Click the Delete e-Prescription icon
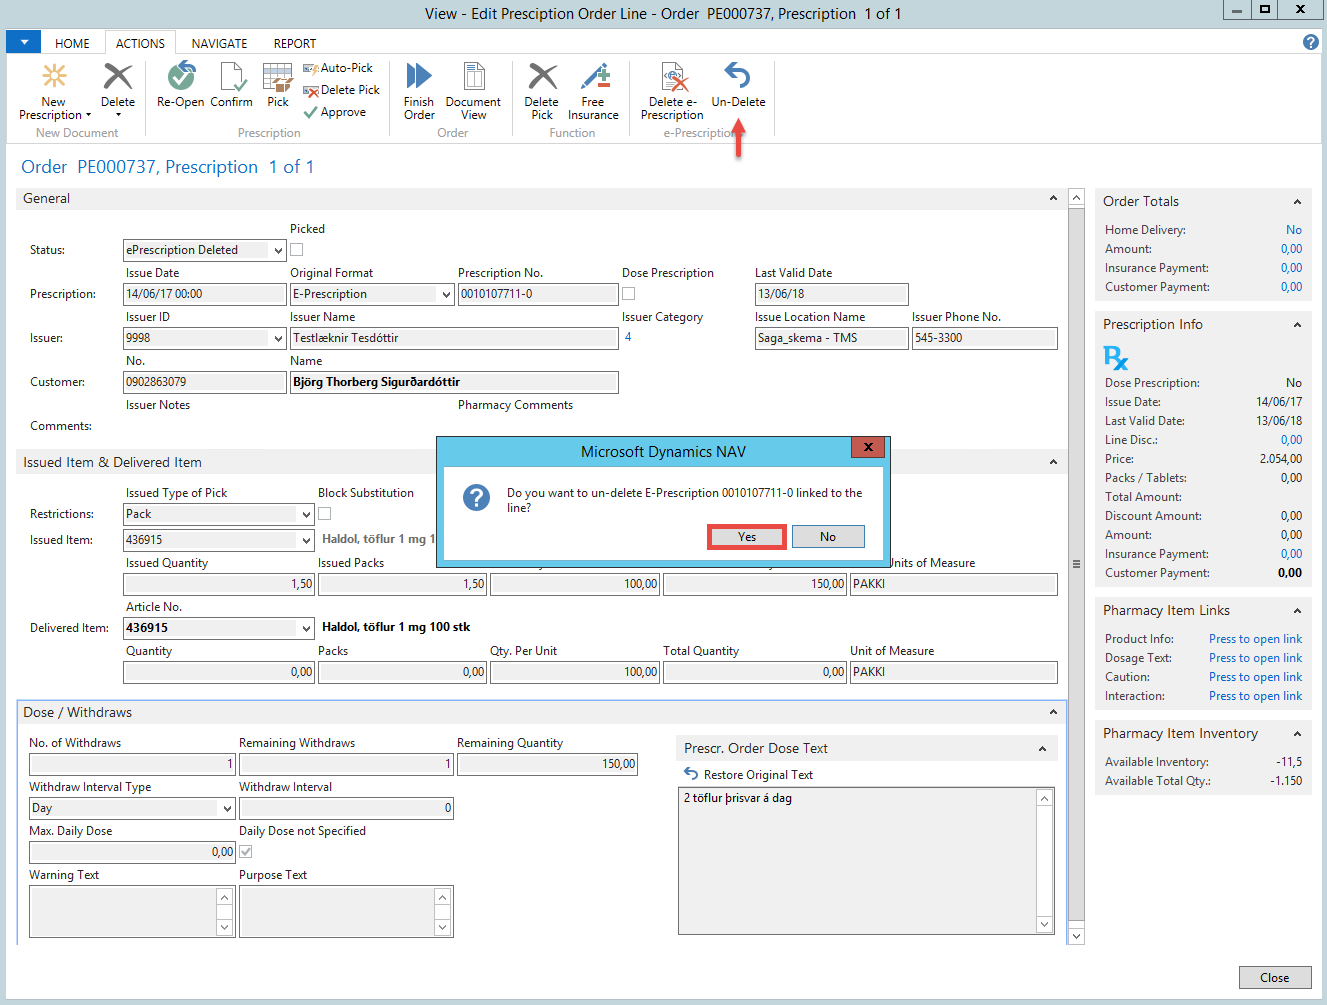 click(672, 78)
